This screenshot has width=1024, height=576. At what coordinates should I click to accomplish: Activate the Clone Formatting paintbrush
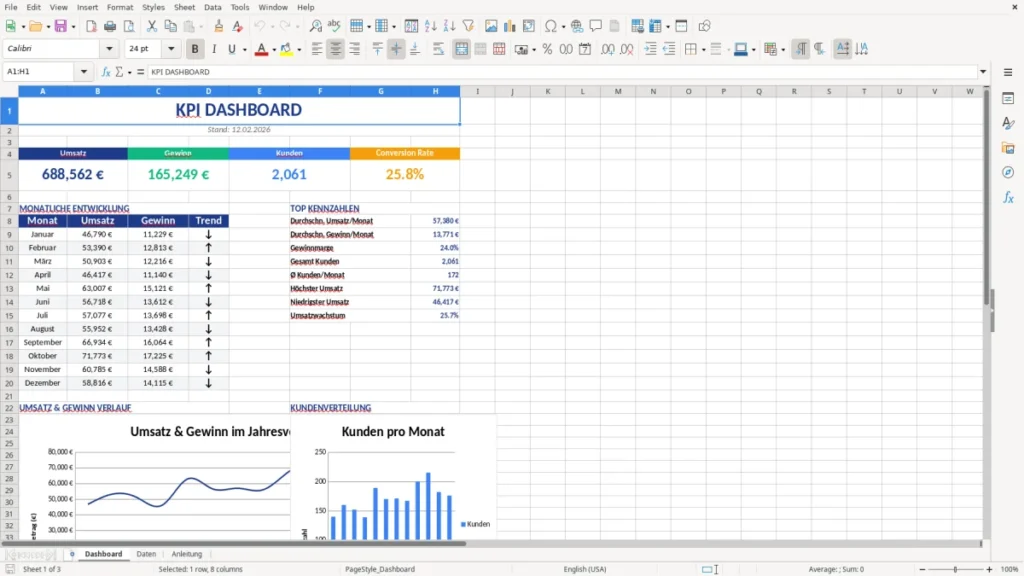[x=218, y=26]
